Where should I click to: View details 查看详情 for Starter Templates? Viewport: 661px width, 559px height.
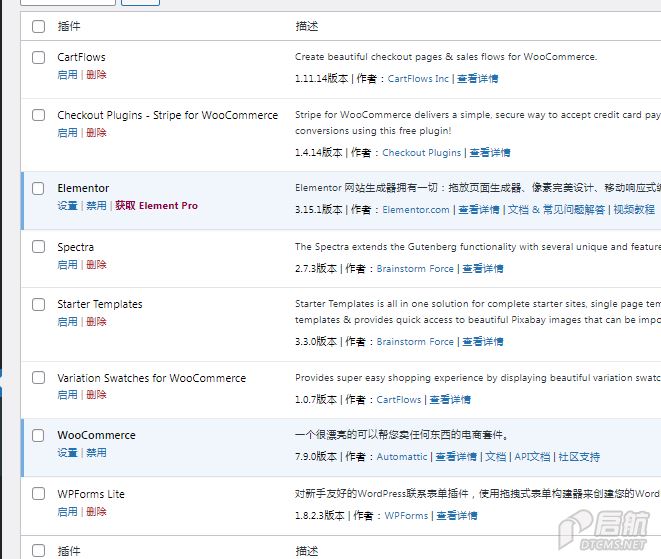pos(483,341)
